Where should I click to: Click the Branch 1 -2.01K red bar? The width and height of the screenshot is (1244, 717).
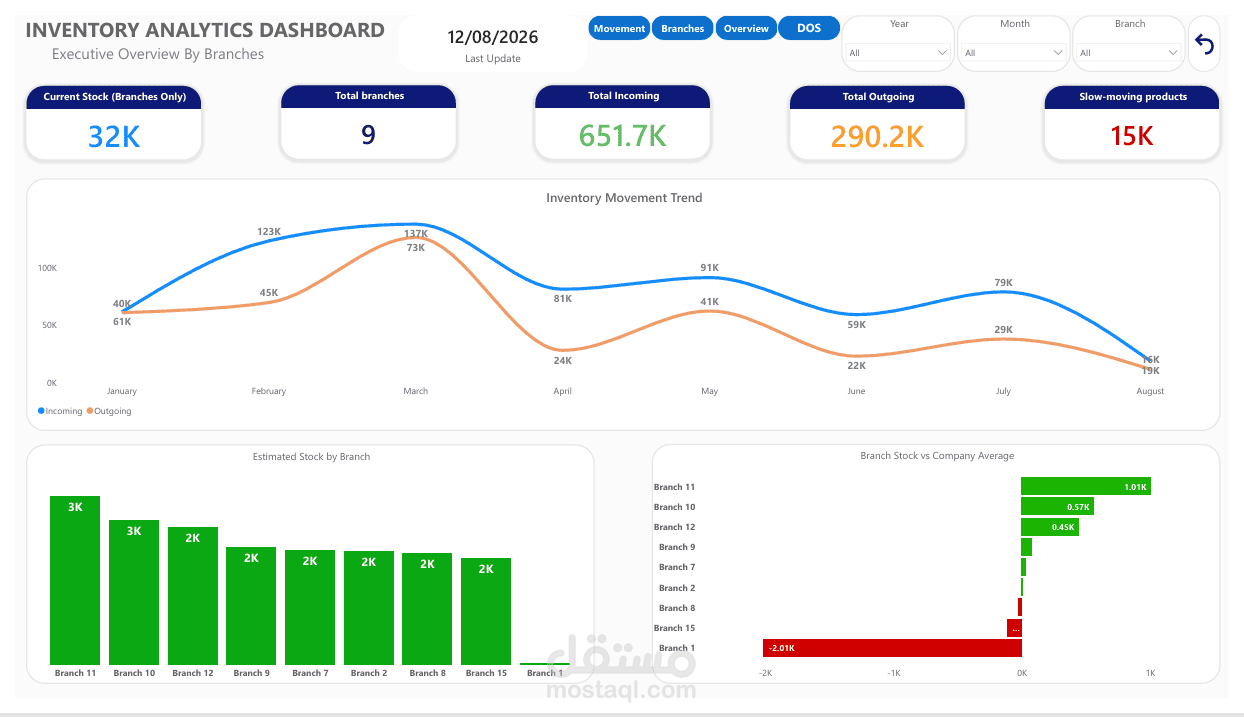tap(892, 648)
